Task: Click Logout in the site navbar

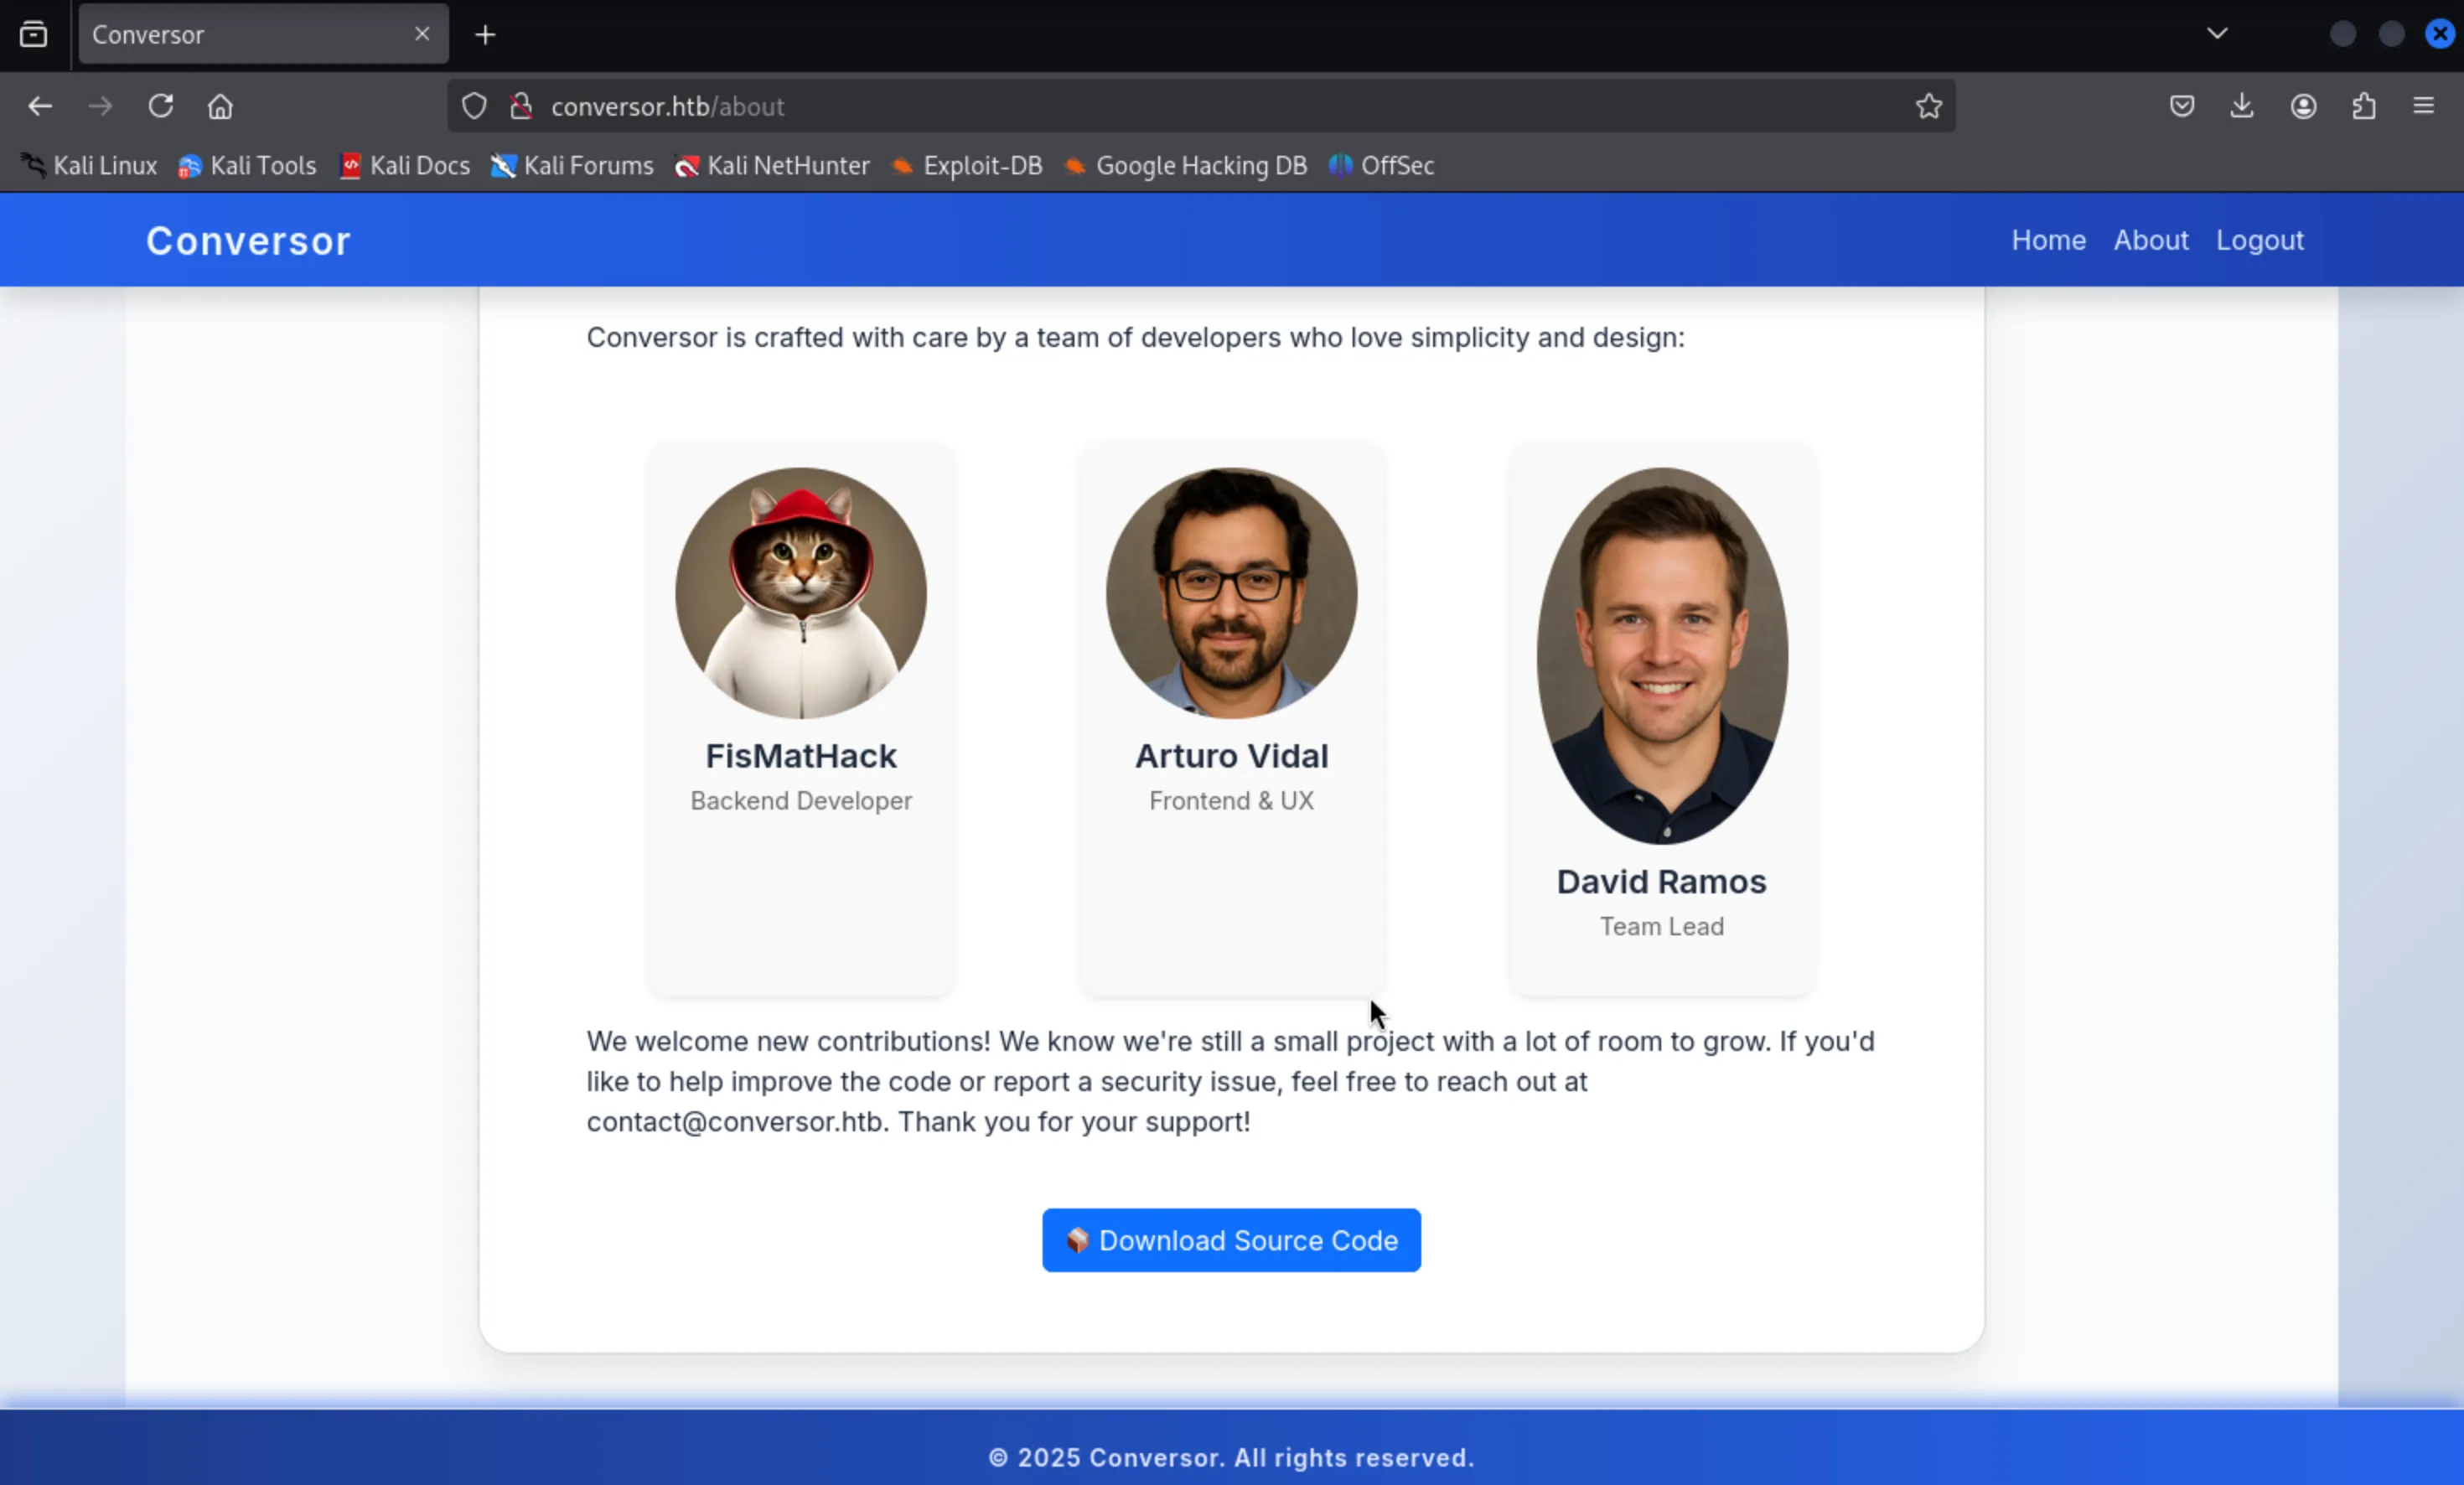Action: (2259, 240)
